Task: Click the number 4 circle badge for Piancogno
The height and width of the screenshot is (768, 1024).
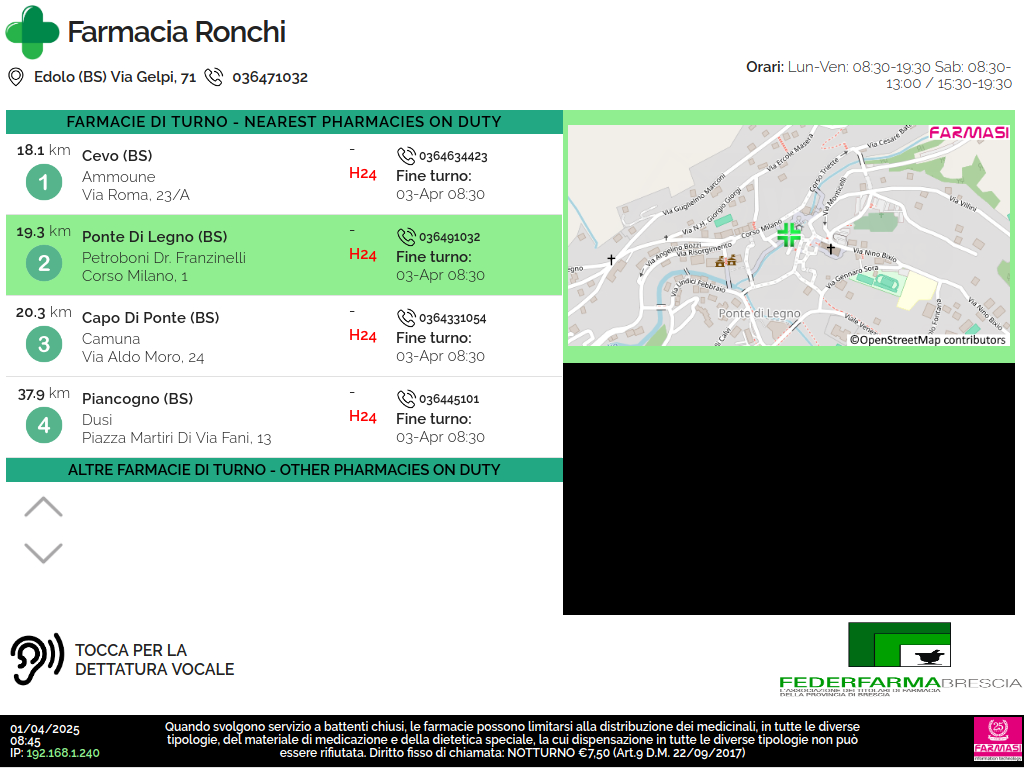Action: (43, 425)
